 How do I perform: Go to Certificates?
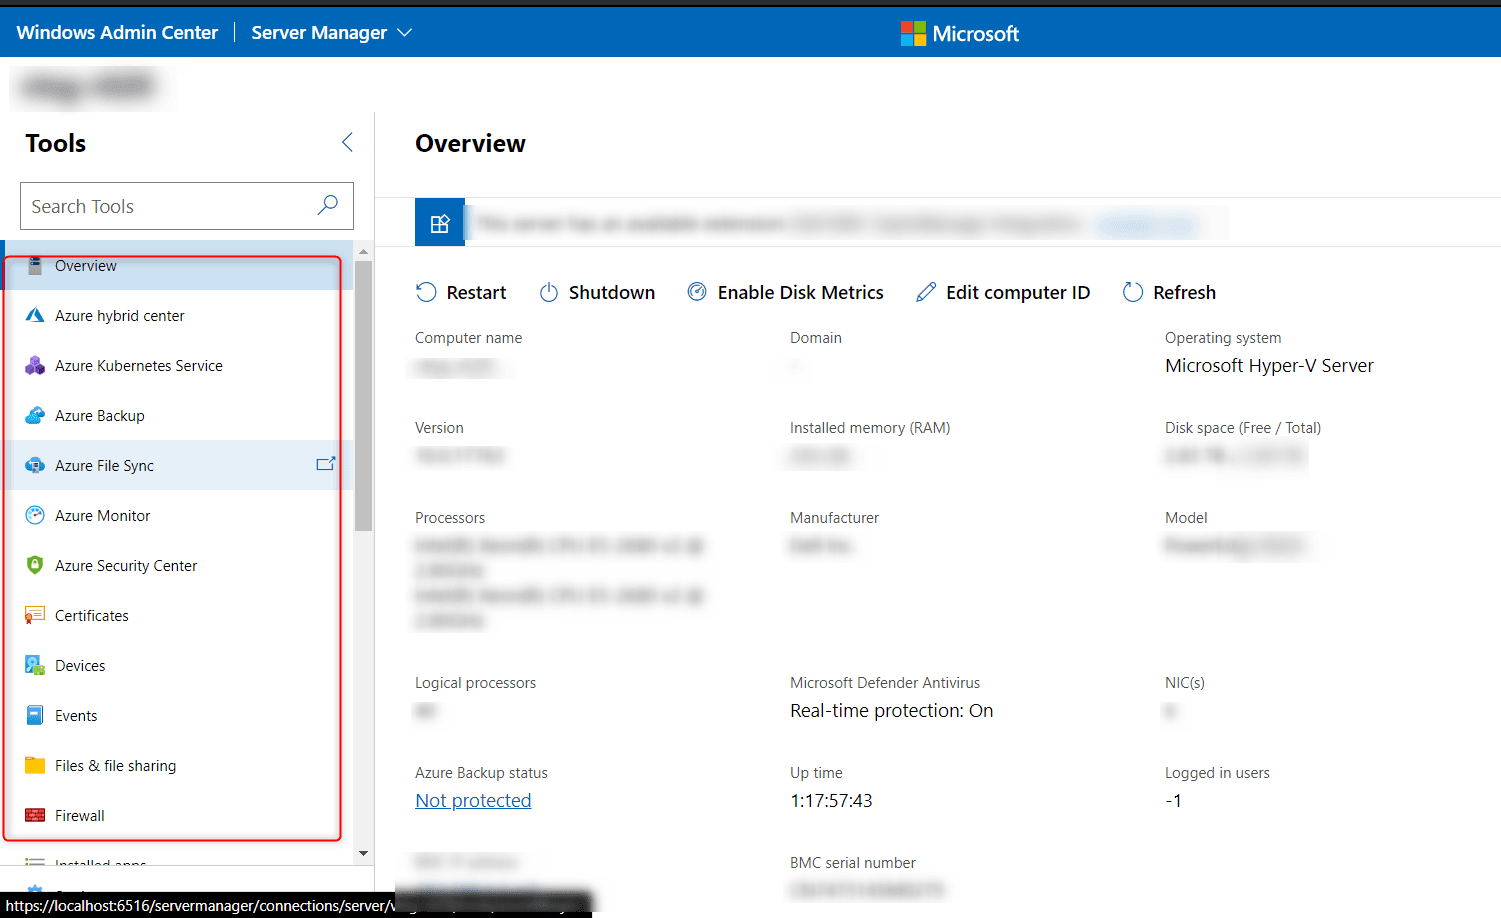177,616
